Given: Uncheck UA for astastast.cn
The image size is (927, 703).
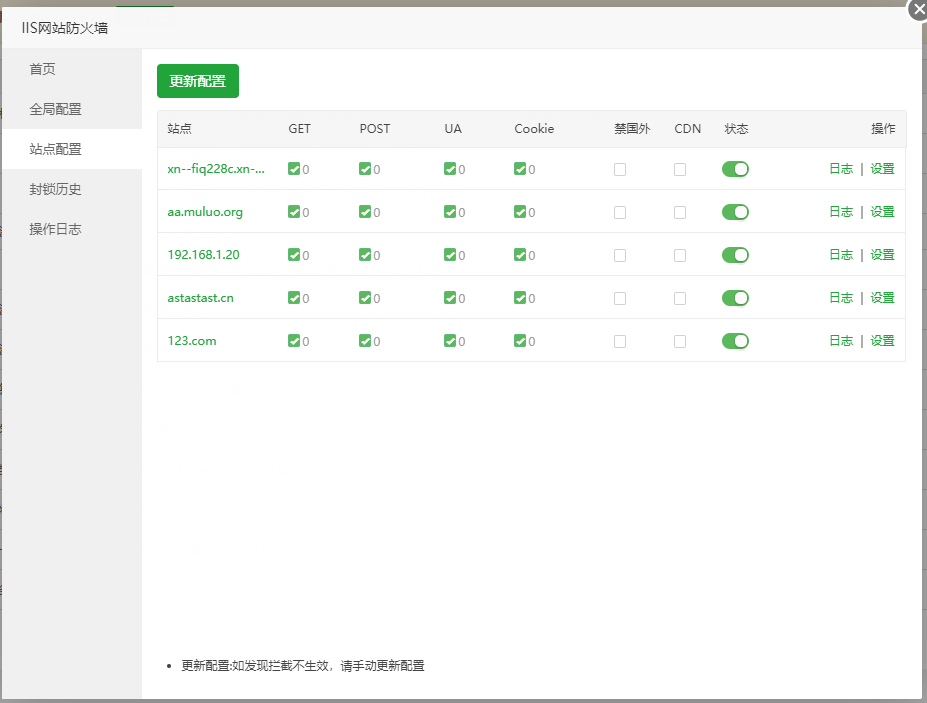Looking at the screenshot, I should (450, 298).
